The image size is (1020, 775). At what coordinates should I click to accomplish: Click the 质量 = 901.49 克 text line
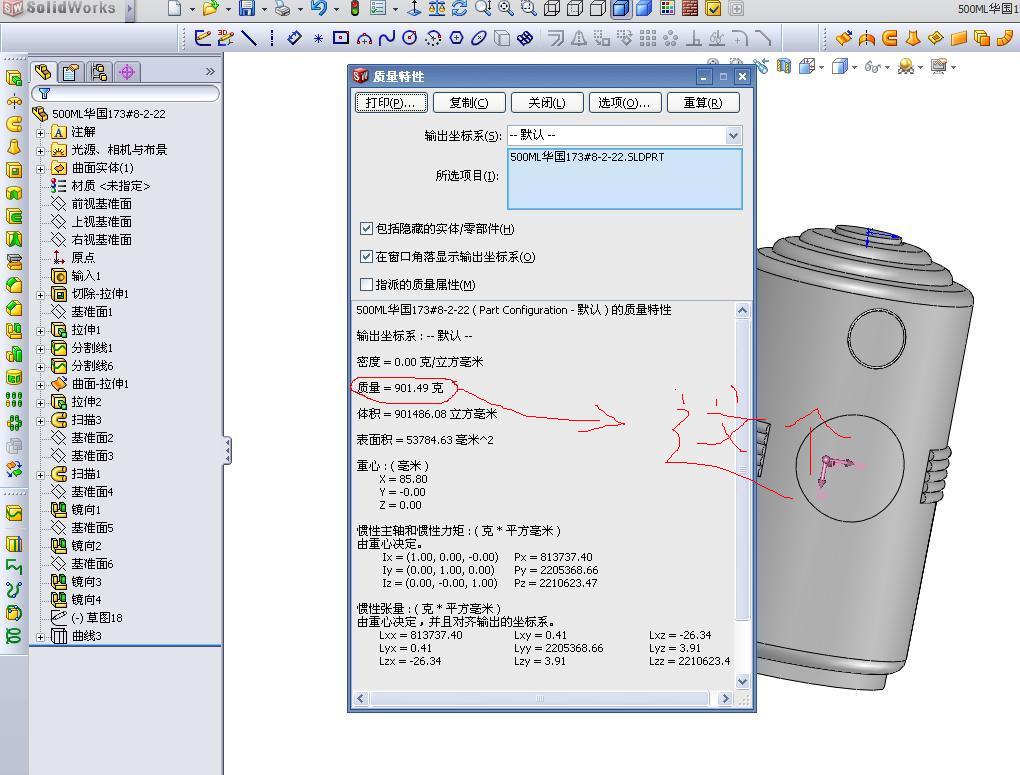[400, 388]
